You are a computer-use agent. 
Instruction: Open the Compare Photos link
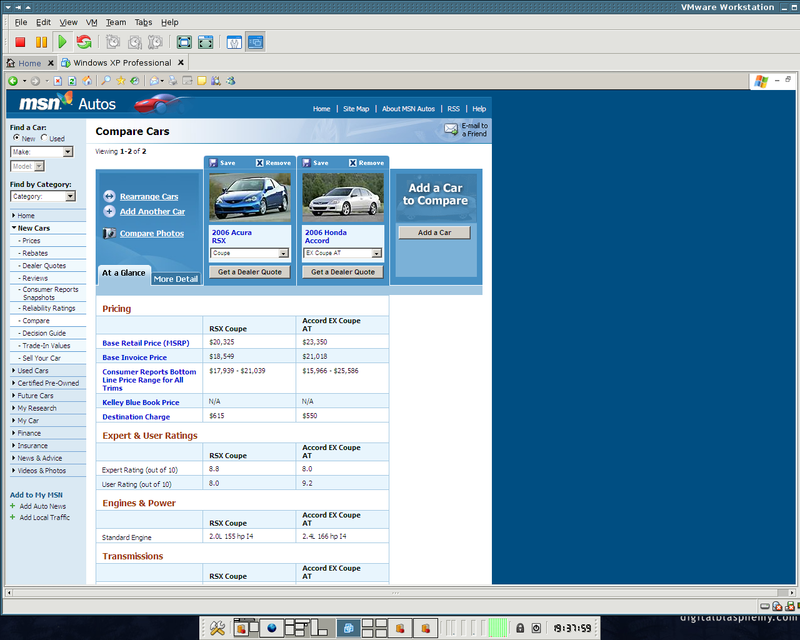pos(152,233)
